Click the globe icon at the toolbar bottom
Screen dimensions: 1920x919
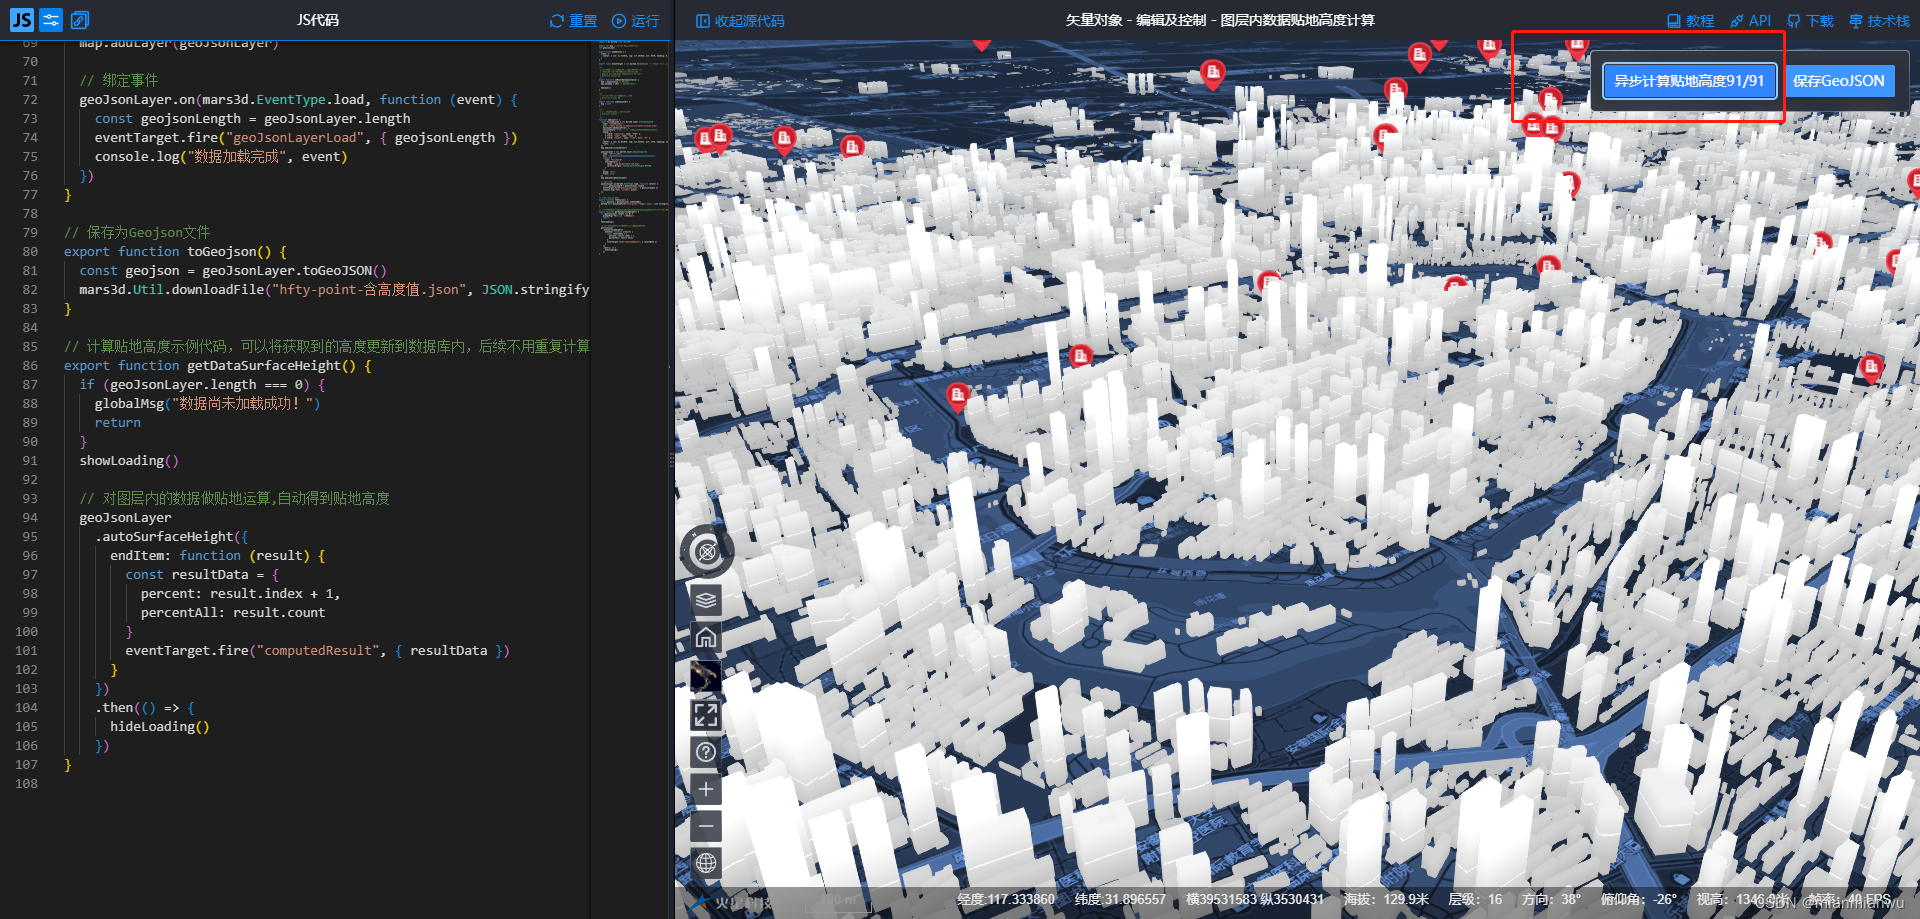(706, 862)
